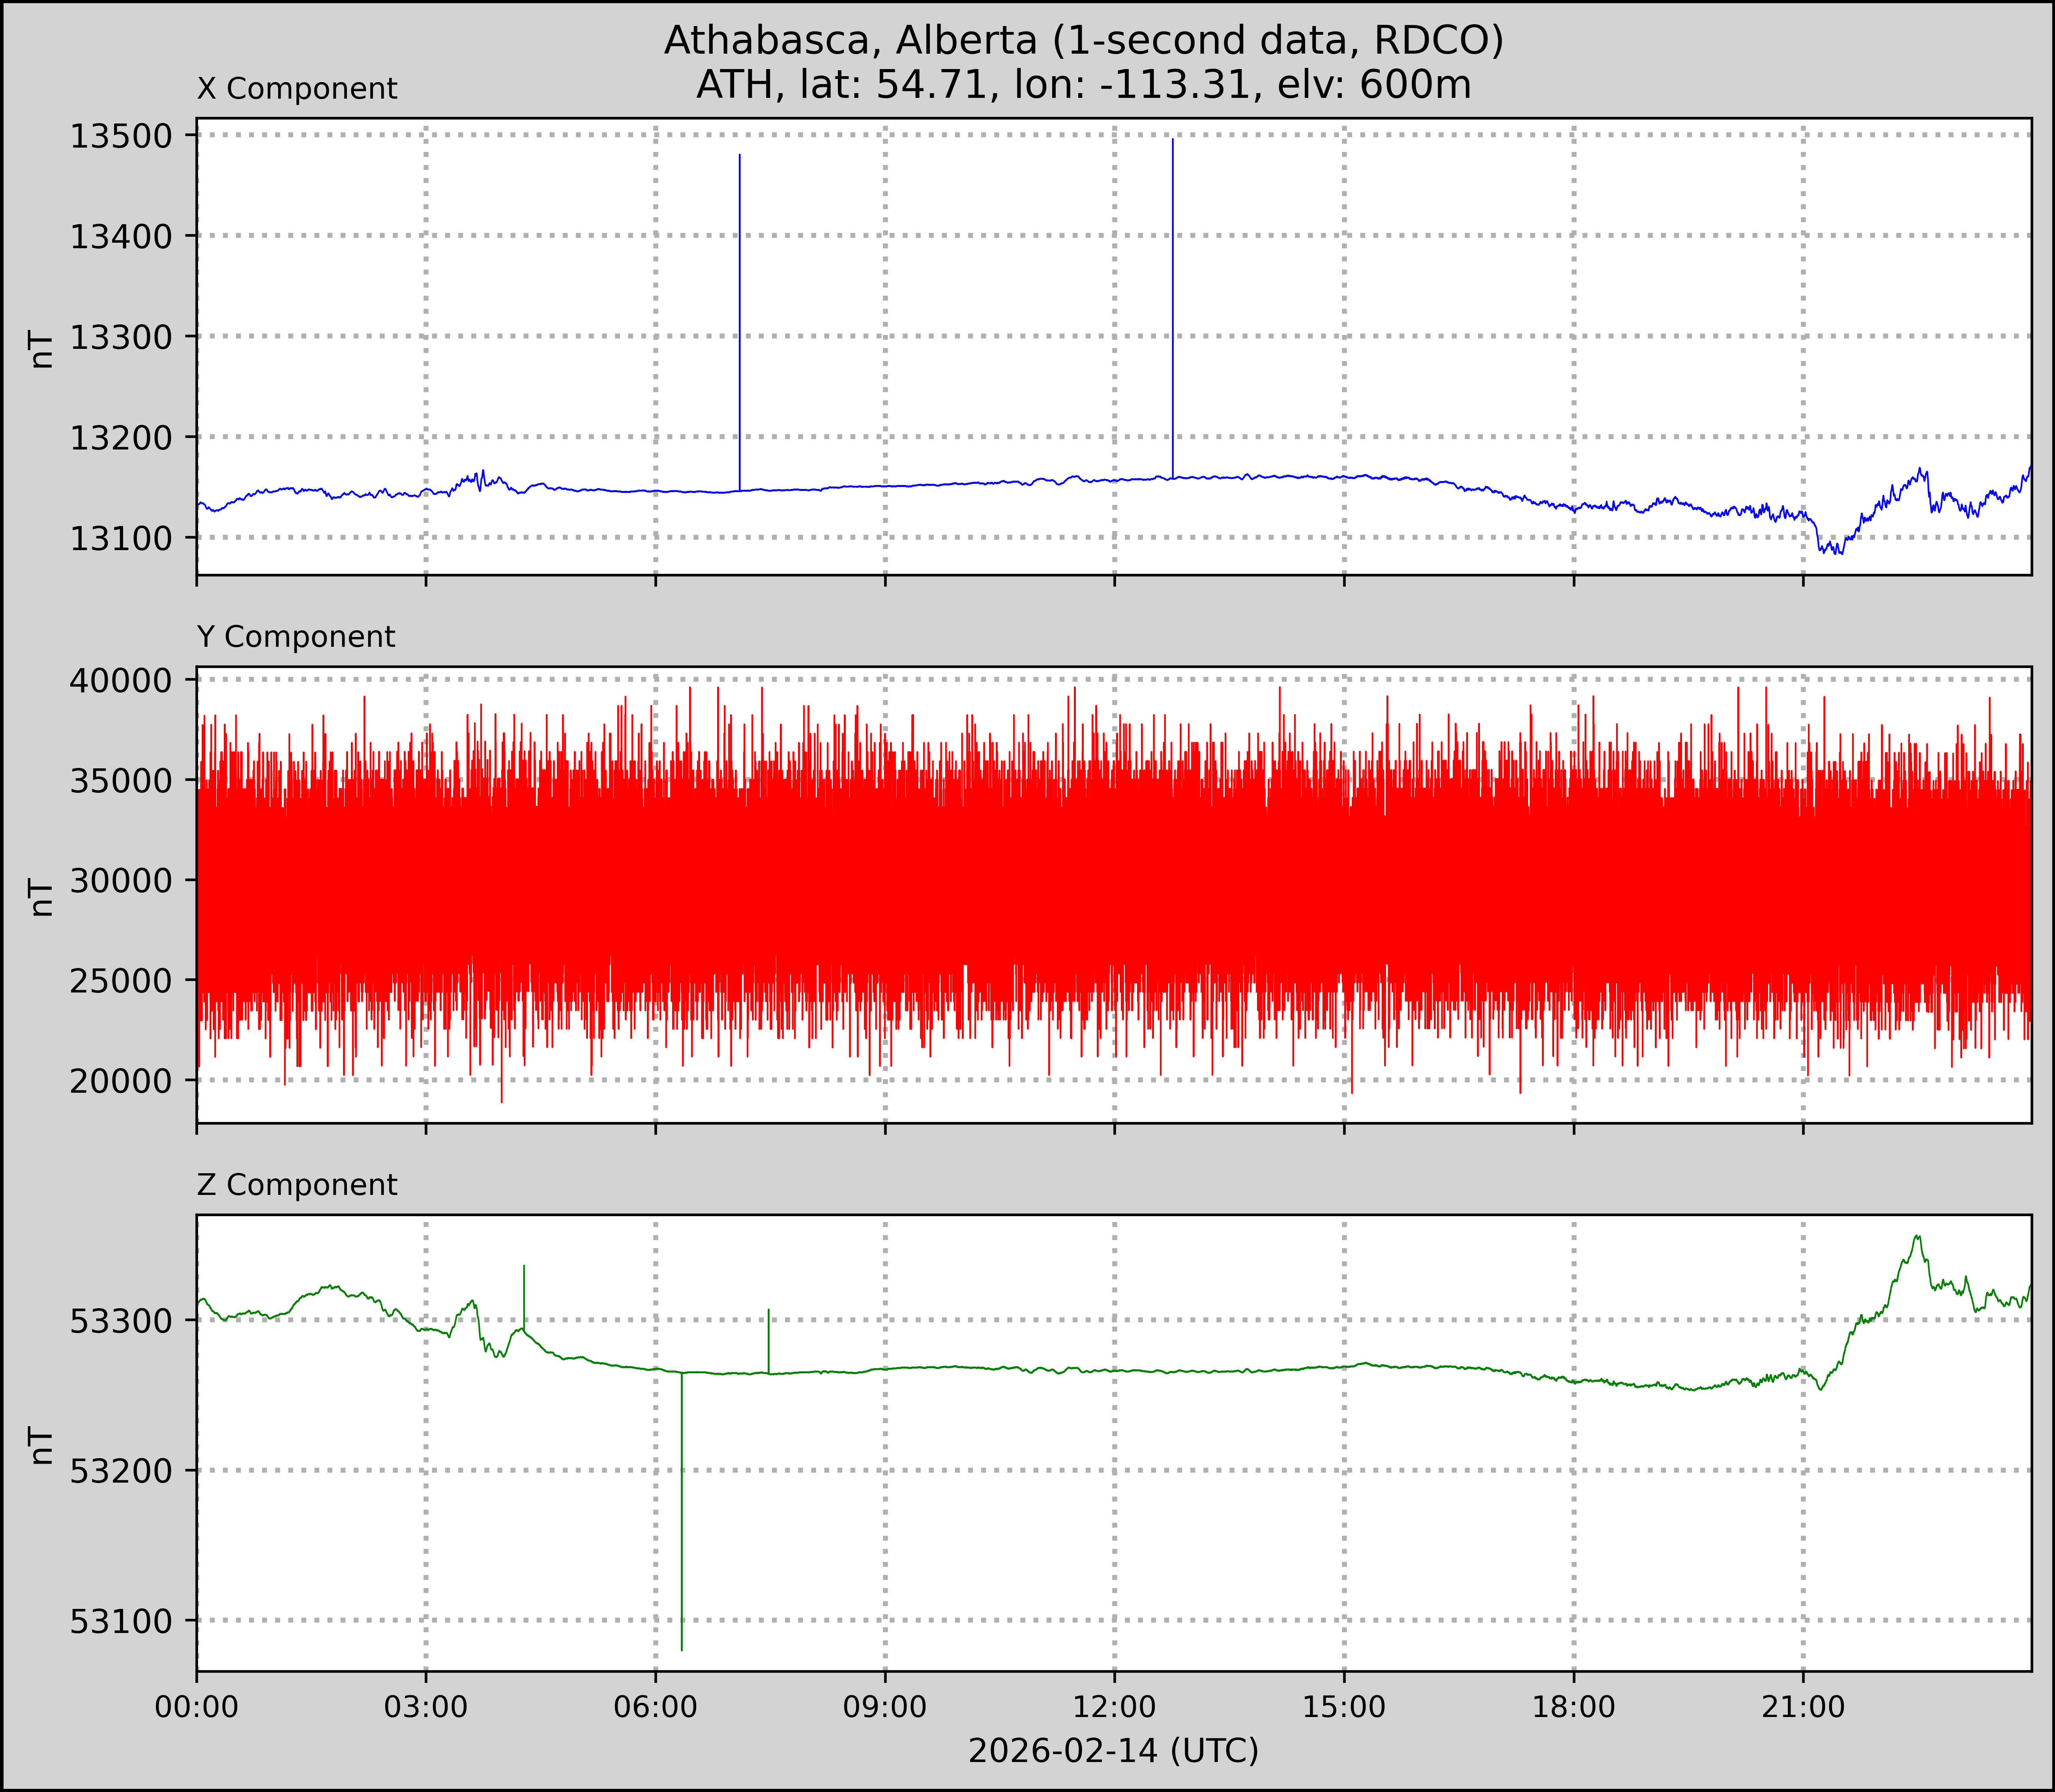The image size is (2055, 1792).
Task: Click the 03:00 time axis label
Action: click(x=426, y=1707)
